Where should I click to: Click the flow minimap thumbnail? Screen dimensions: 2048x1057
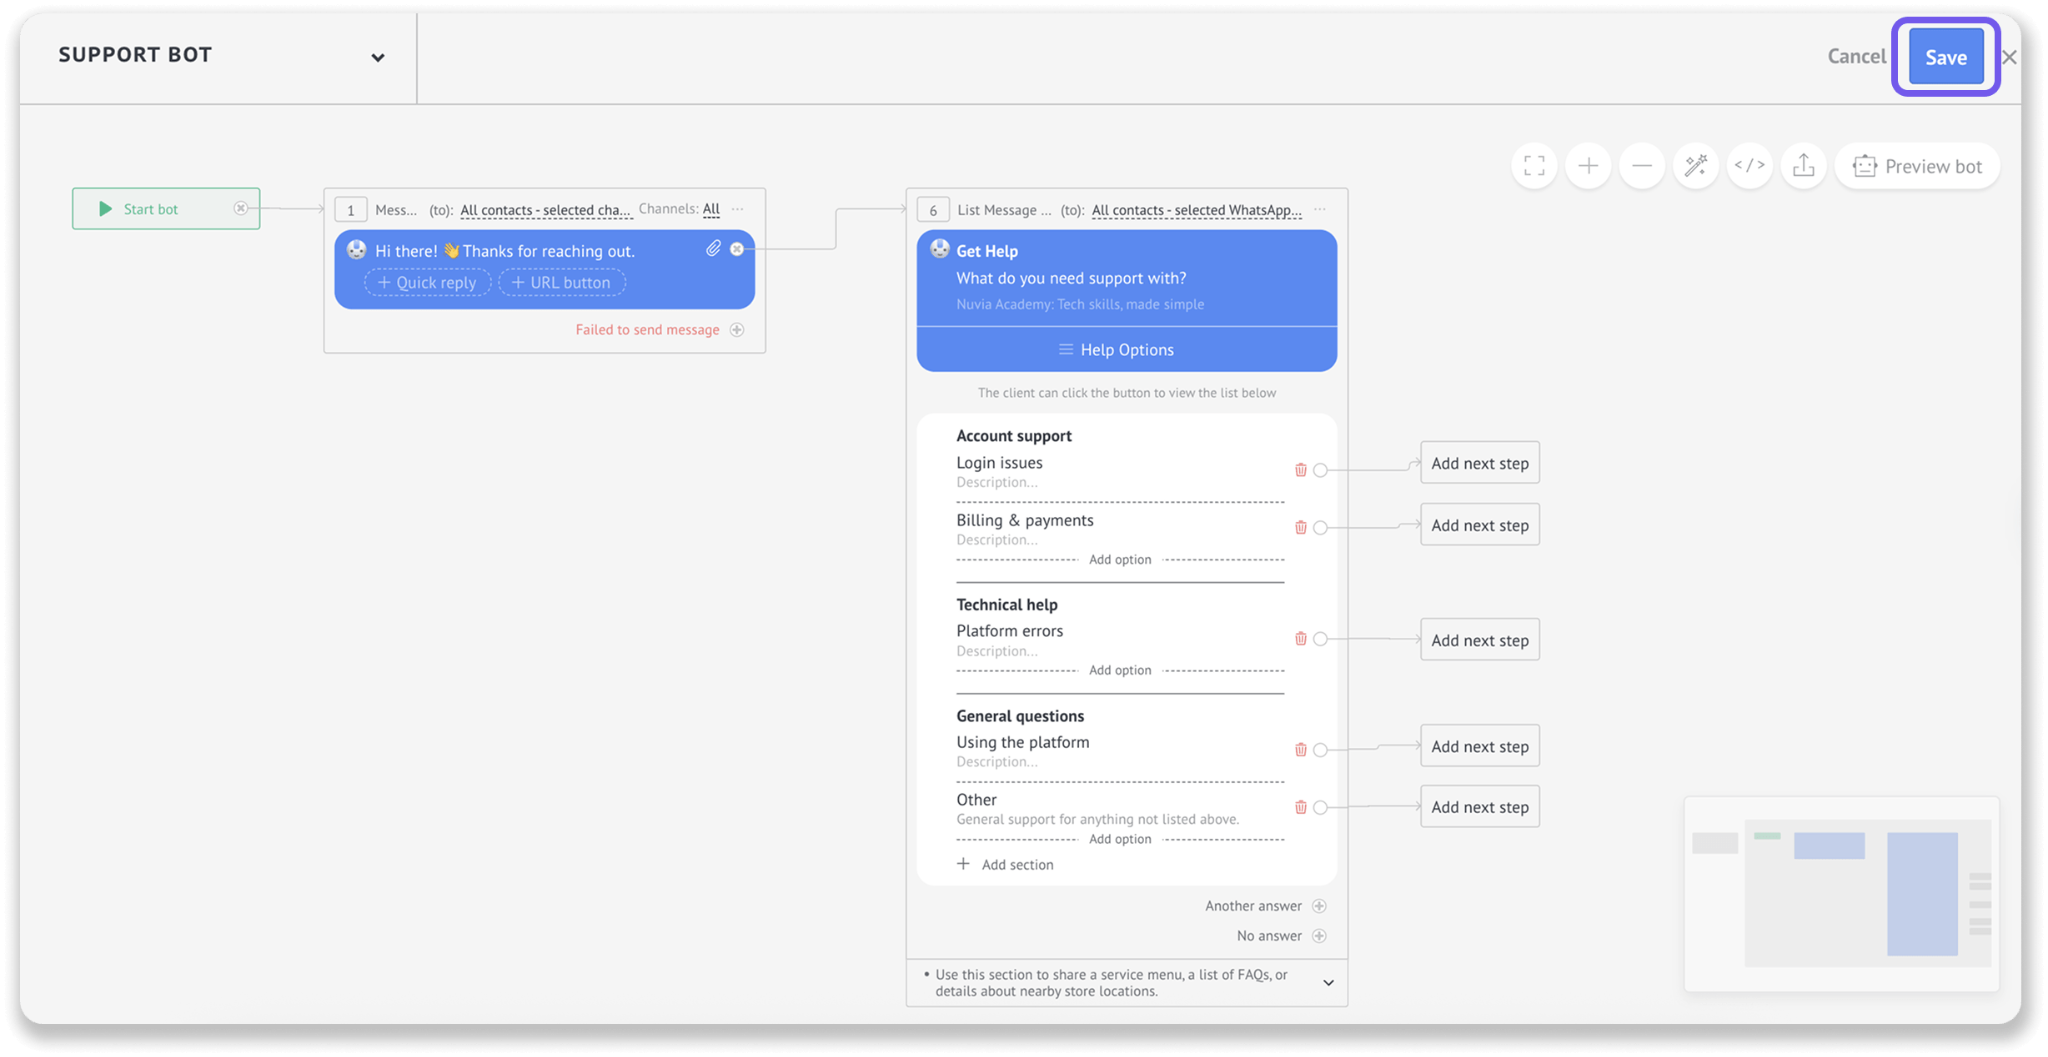click(x=1841, y=894)
